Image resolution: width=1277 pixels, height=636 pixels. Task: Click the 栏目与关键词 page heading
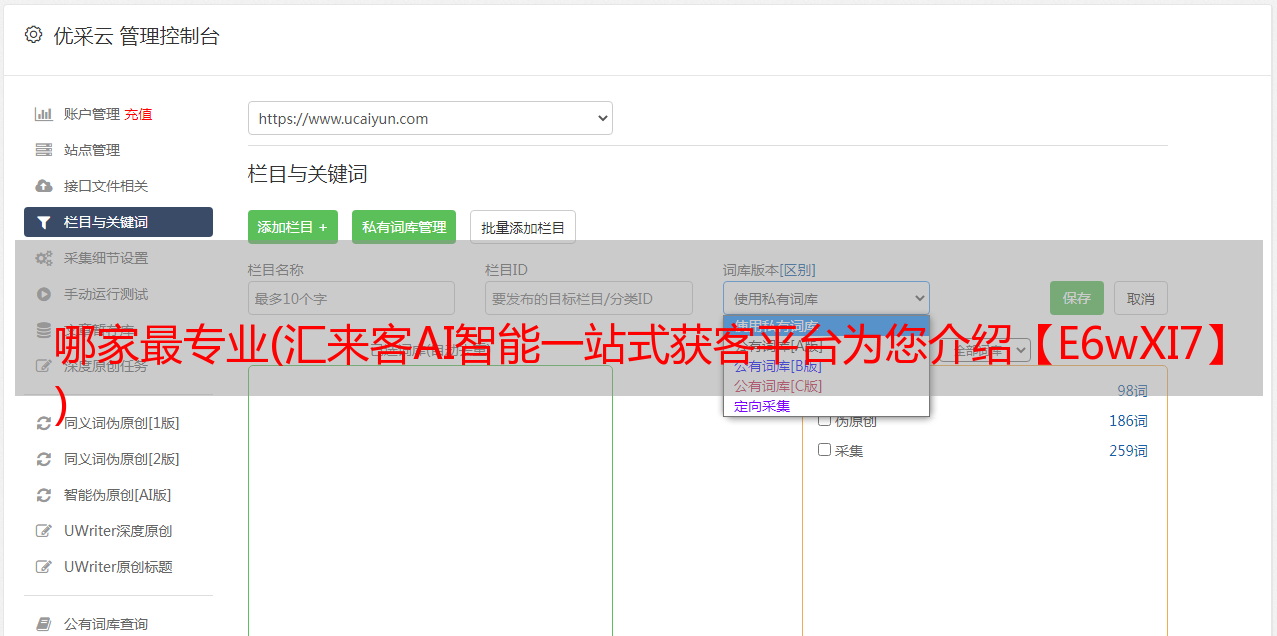click(308, 174)
